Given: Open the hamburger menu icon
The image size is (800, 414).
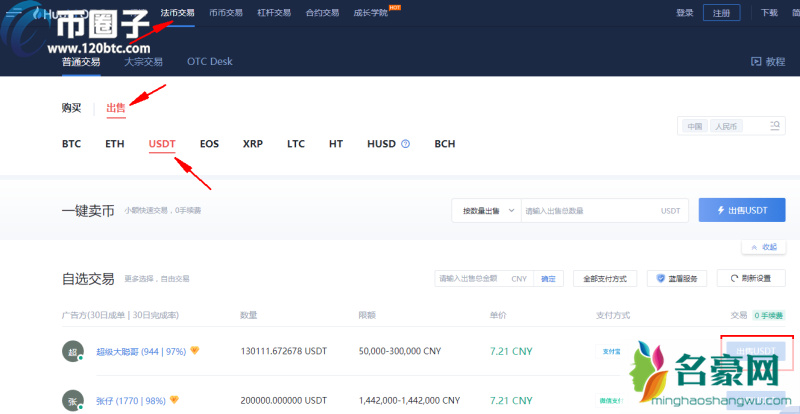Looking at the screenshot, I should (x=13, y=13).
